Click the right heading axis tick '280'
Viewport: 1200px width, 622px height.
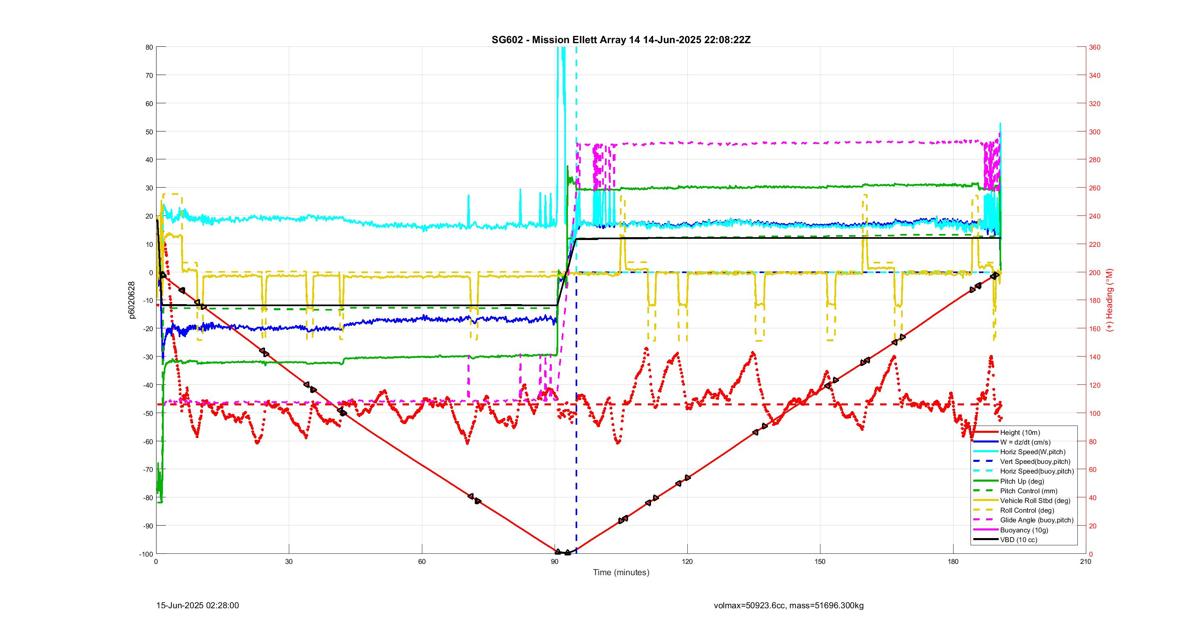coord(1095,160)
